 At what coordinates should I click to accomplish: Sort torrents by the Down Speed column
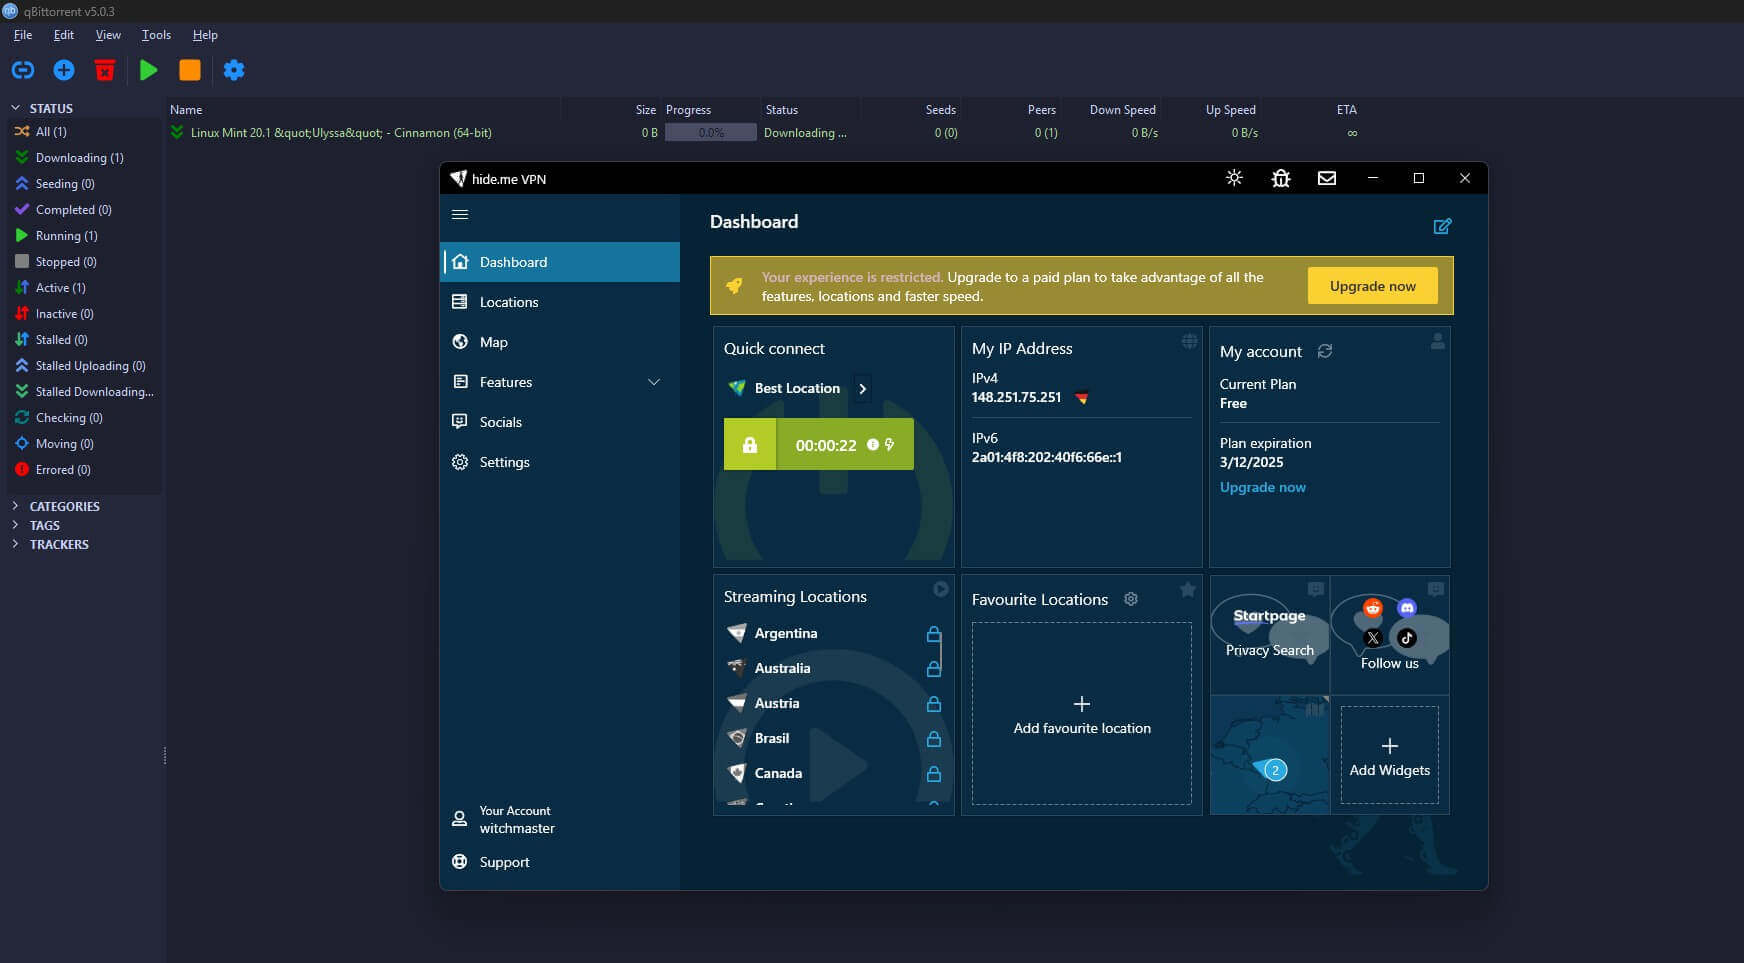point(1122,110)
